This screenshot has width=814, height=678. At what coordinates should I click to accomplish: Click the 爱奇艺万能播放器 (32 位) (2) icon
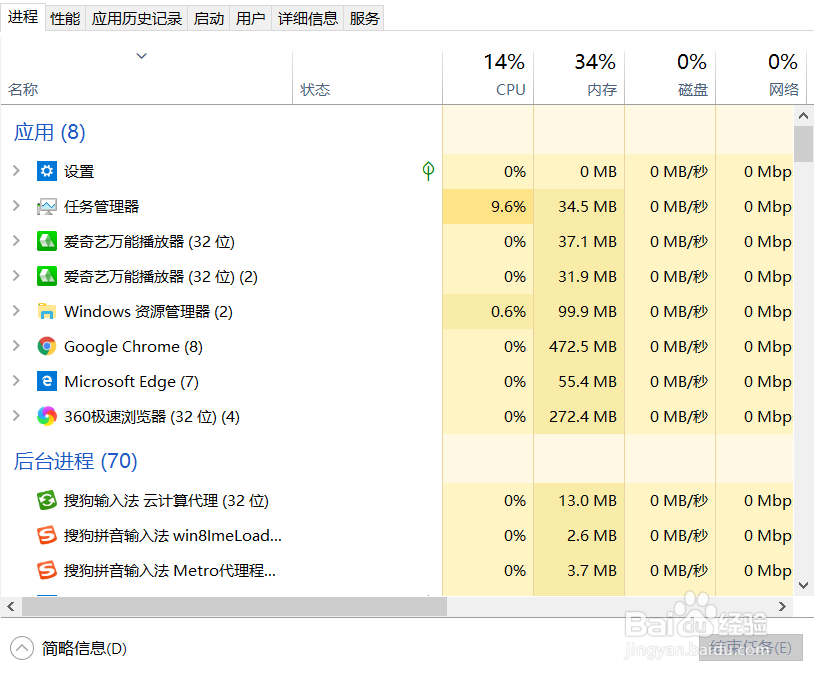[x=47, y=276]
